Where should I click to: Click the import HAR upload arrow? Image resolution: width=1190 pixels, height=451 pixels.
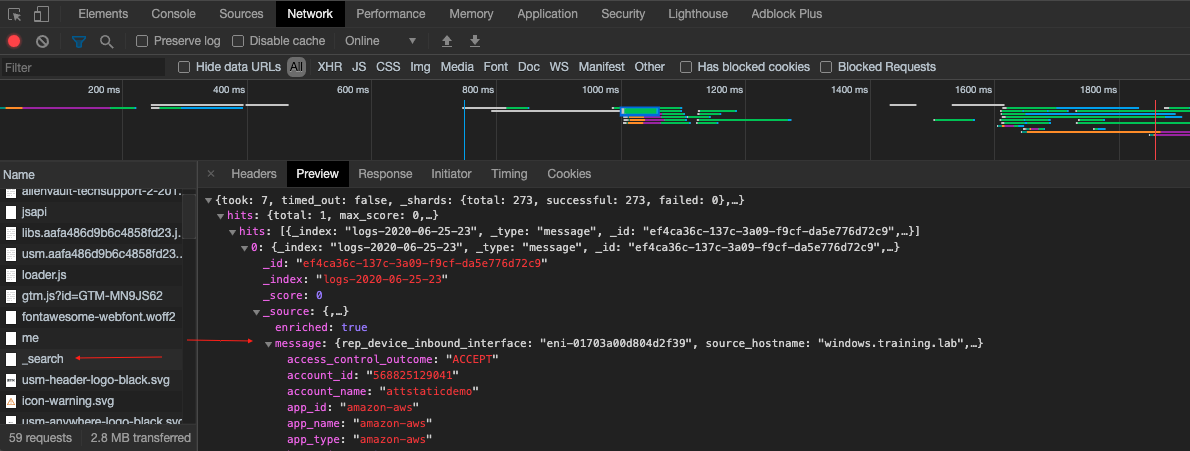tap(447, 41)
